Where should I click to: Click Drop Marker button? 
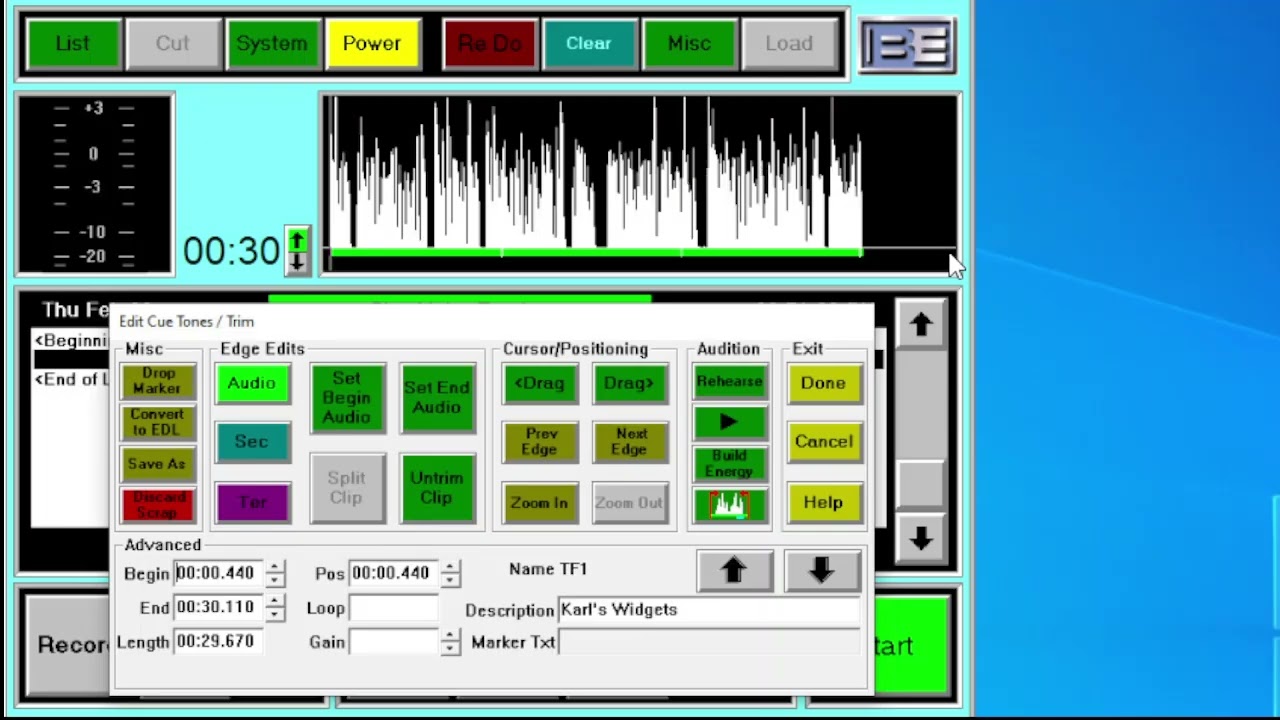(157, 381)
